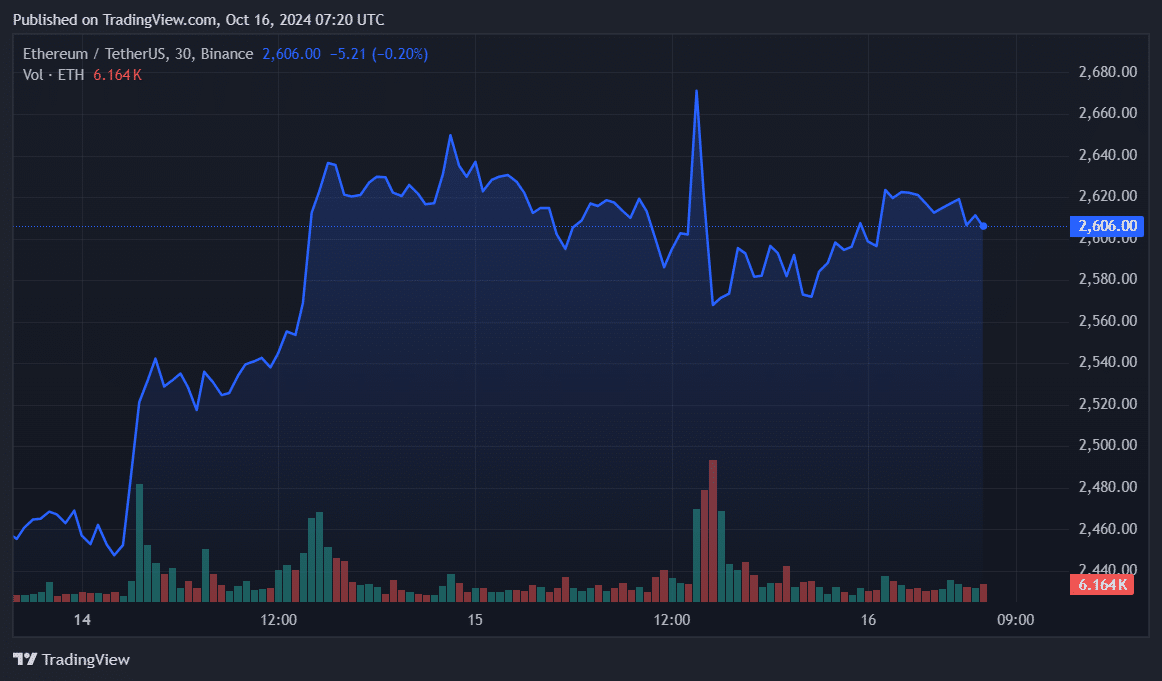Click the blue 2,606.00 price tag label
The width and height of the screenshot is (1162, 681).
point(1105,226)
